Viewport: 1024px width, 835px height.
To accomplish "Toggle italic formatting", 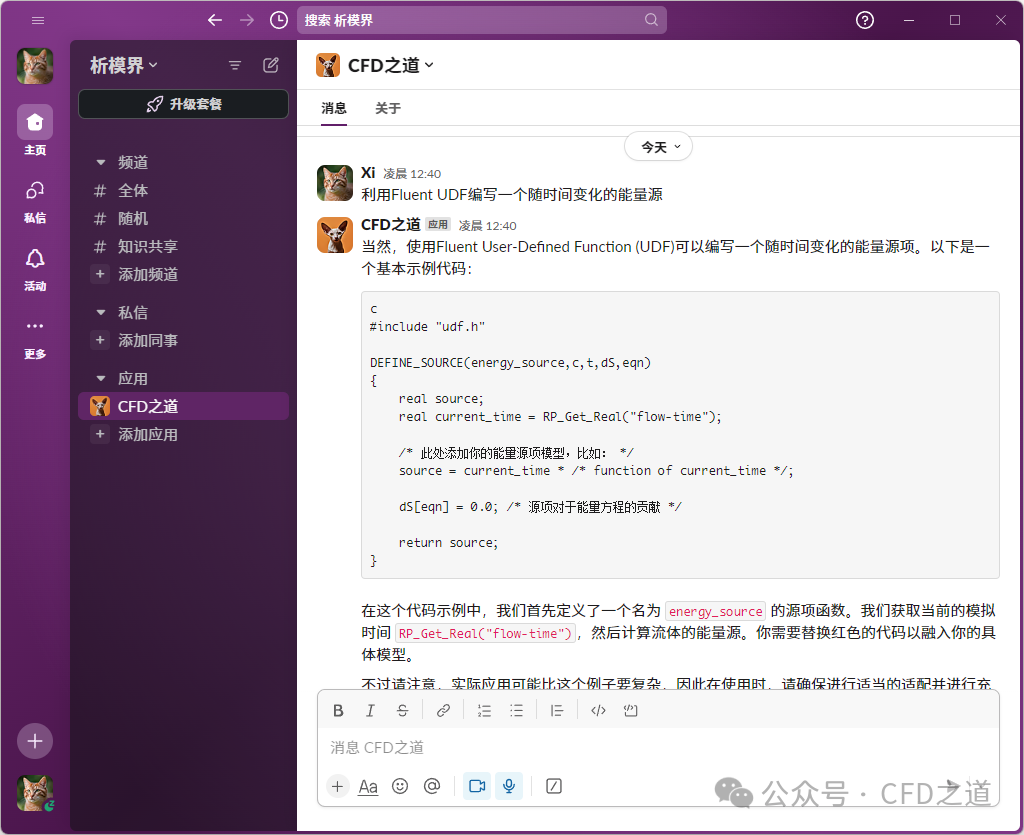I will [370, 711].
